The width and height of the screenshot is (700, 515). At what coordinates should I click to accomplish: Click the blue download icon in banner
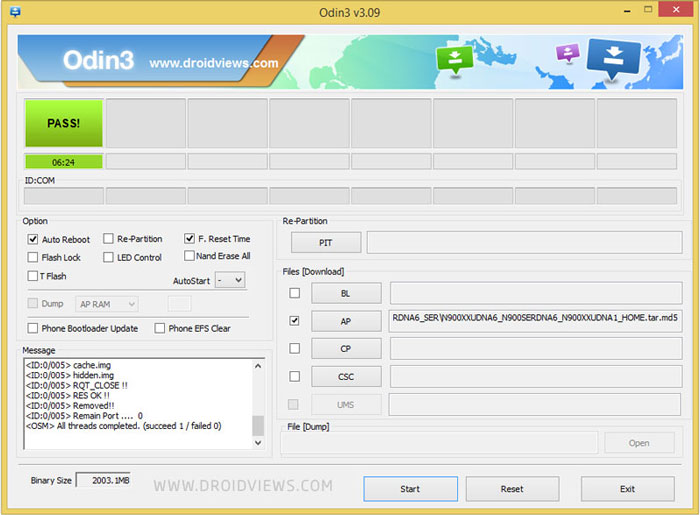pos(614,58)
